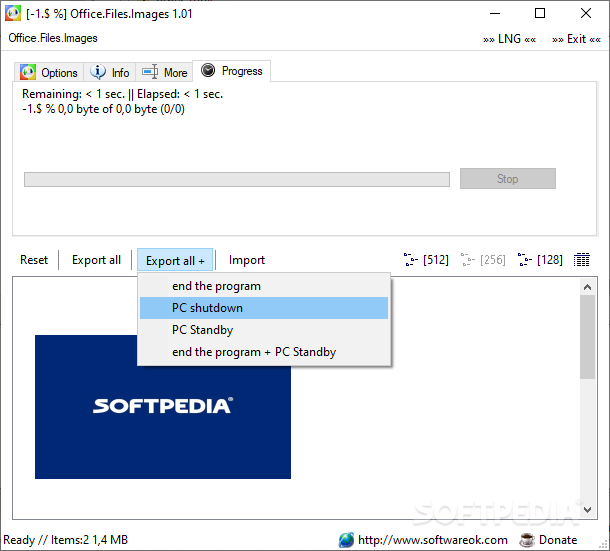The height and width of the screenshot is (551, 610).
Task: Click the globe icon in status bar
Action: [x=346, y=540]
